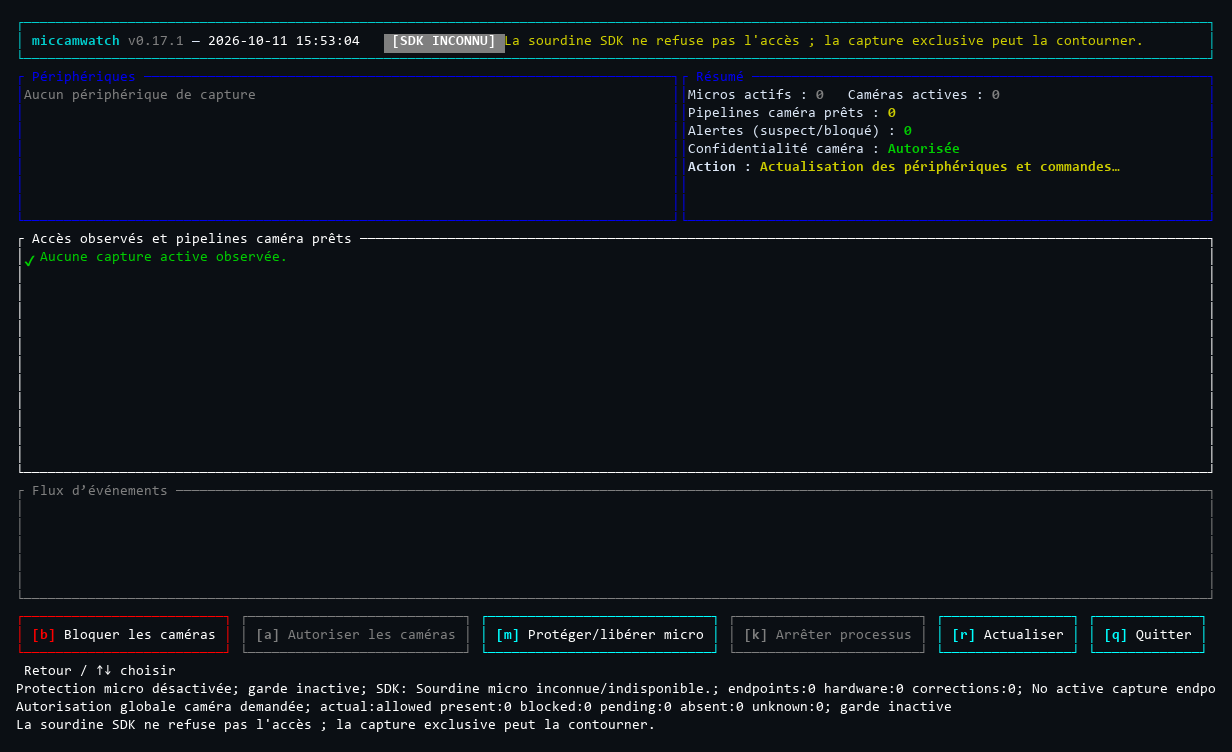Screen dimensions: 1232x752
Task: Click 'Aucun périphérique de capture' text
Action: tap(140, 95)
